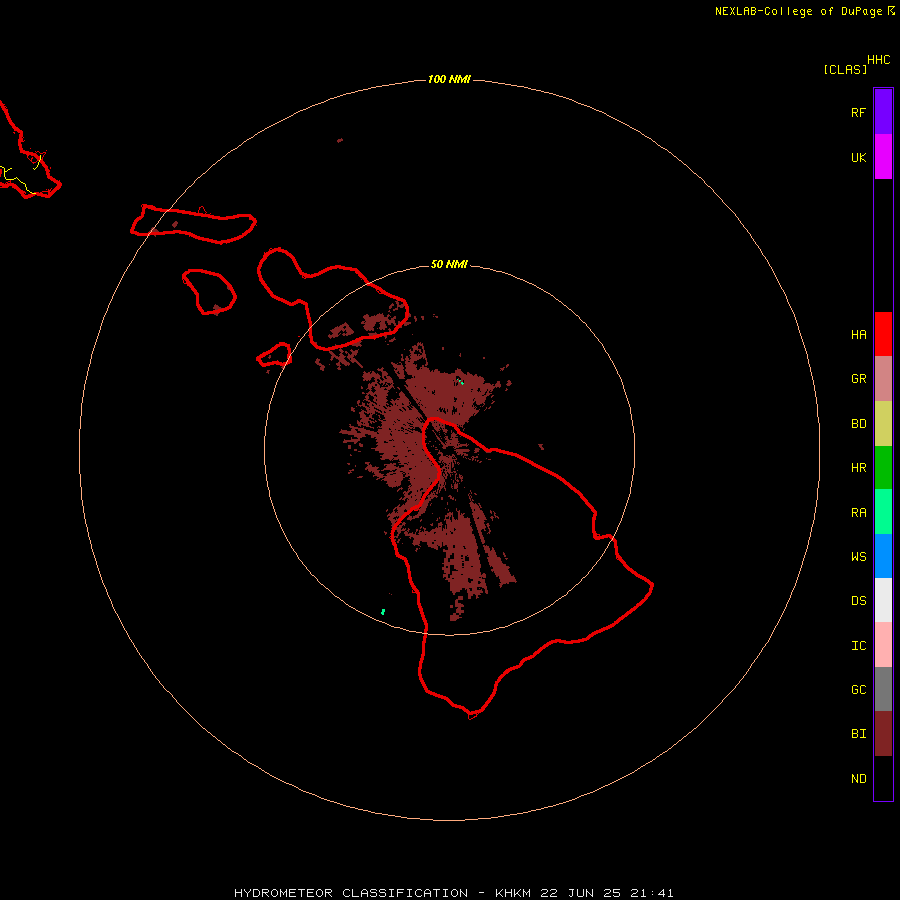Select the GR legend color block
900x900 pixels.
[883, 379]
